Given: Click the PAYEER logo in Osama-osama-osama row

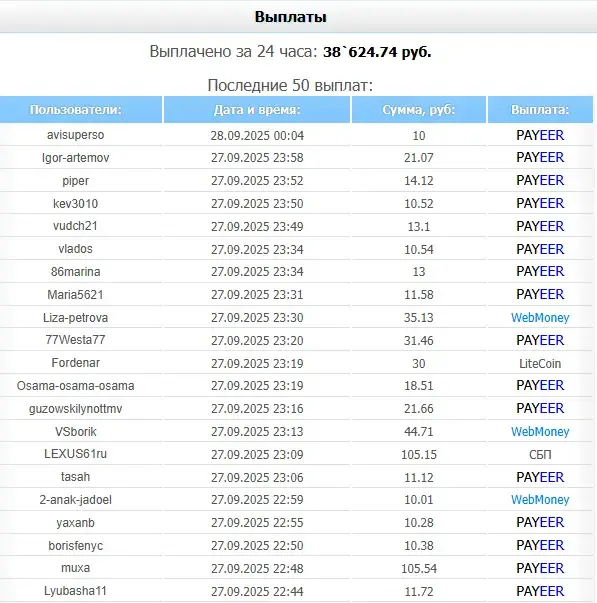Looking at the screenshot, I should pyautogui.click(x=540, y=385).
